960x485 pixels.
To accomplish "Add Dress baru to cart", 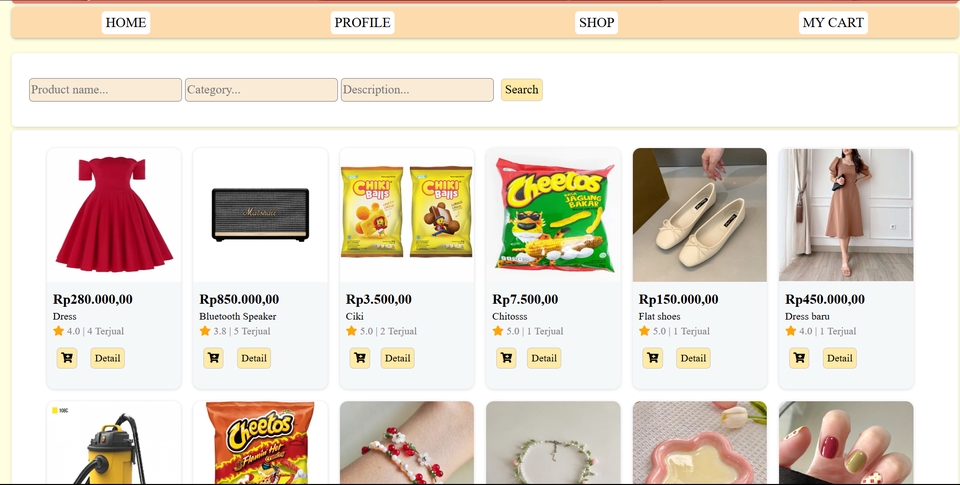I will pyautogui.click(x=799, y=358).
